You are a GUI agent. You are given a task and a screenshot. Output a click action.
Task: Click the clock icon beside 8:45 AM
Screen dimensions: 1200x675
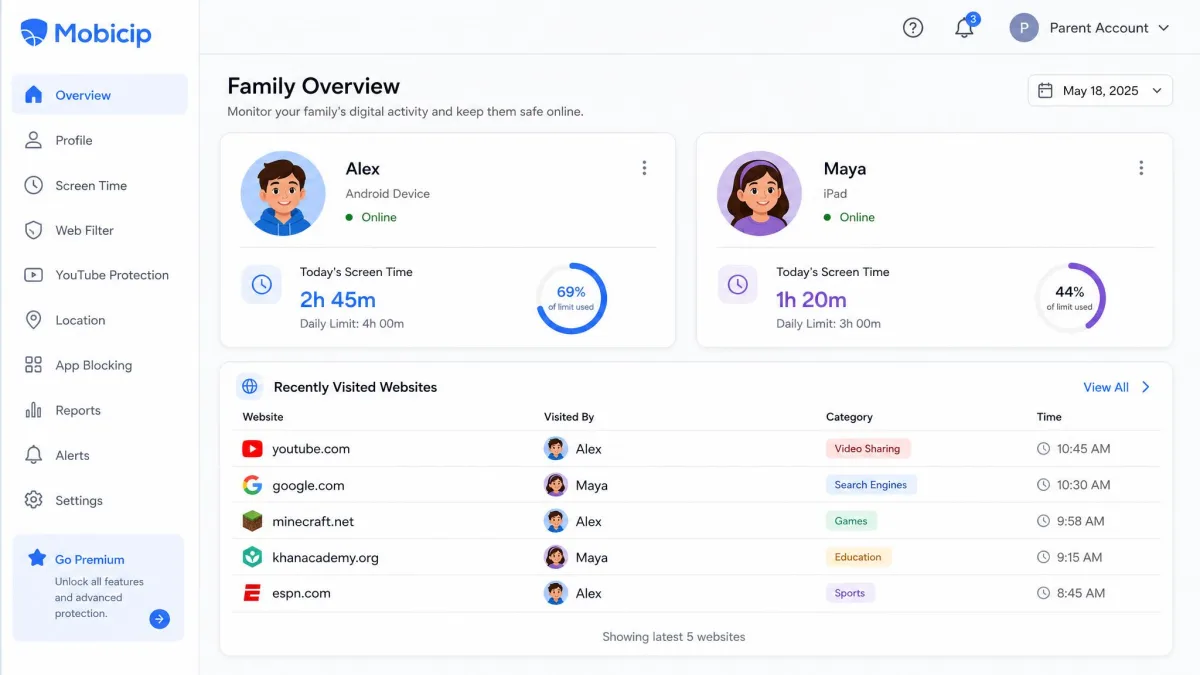(1044, 593)
